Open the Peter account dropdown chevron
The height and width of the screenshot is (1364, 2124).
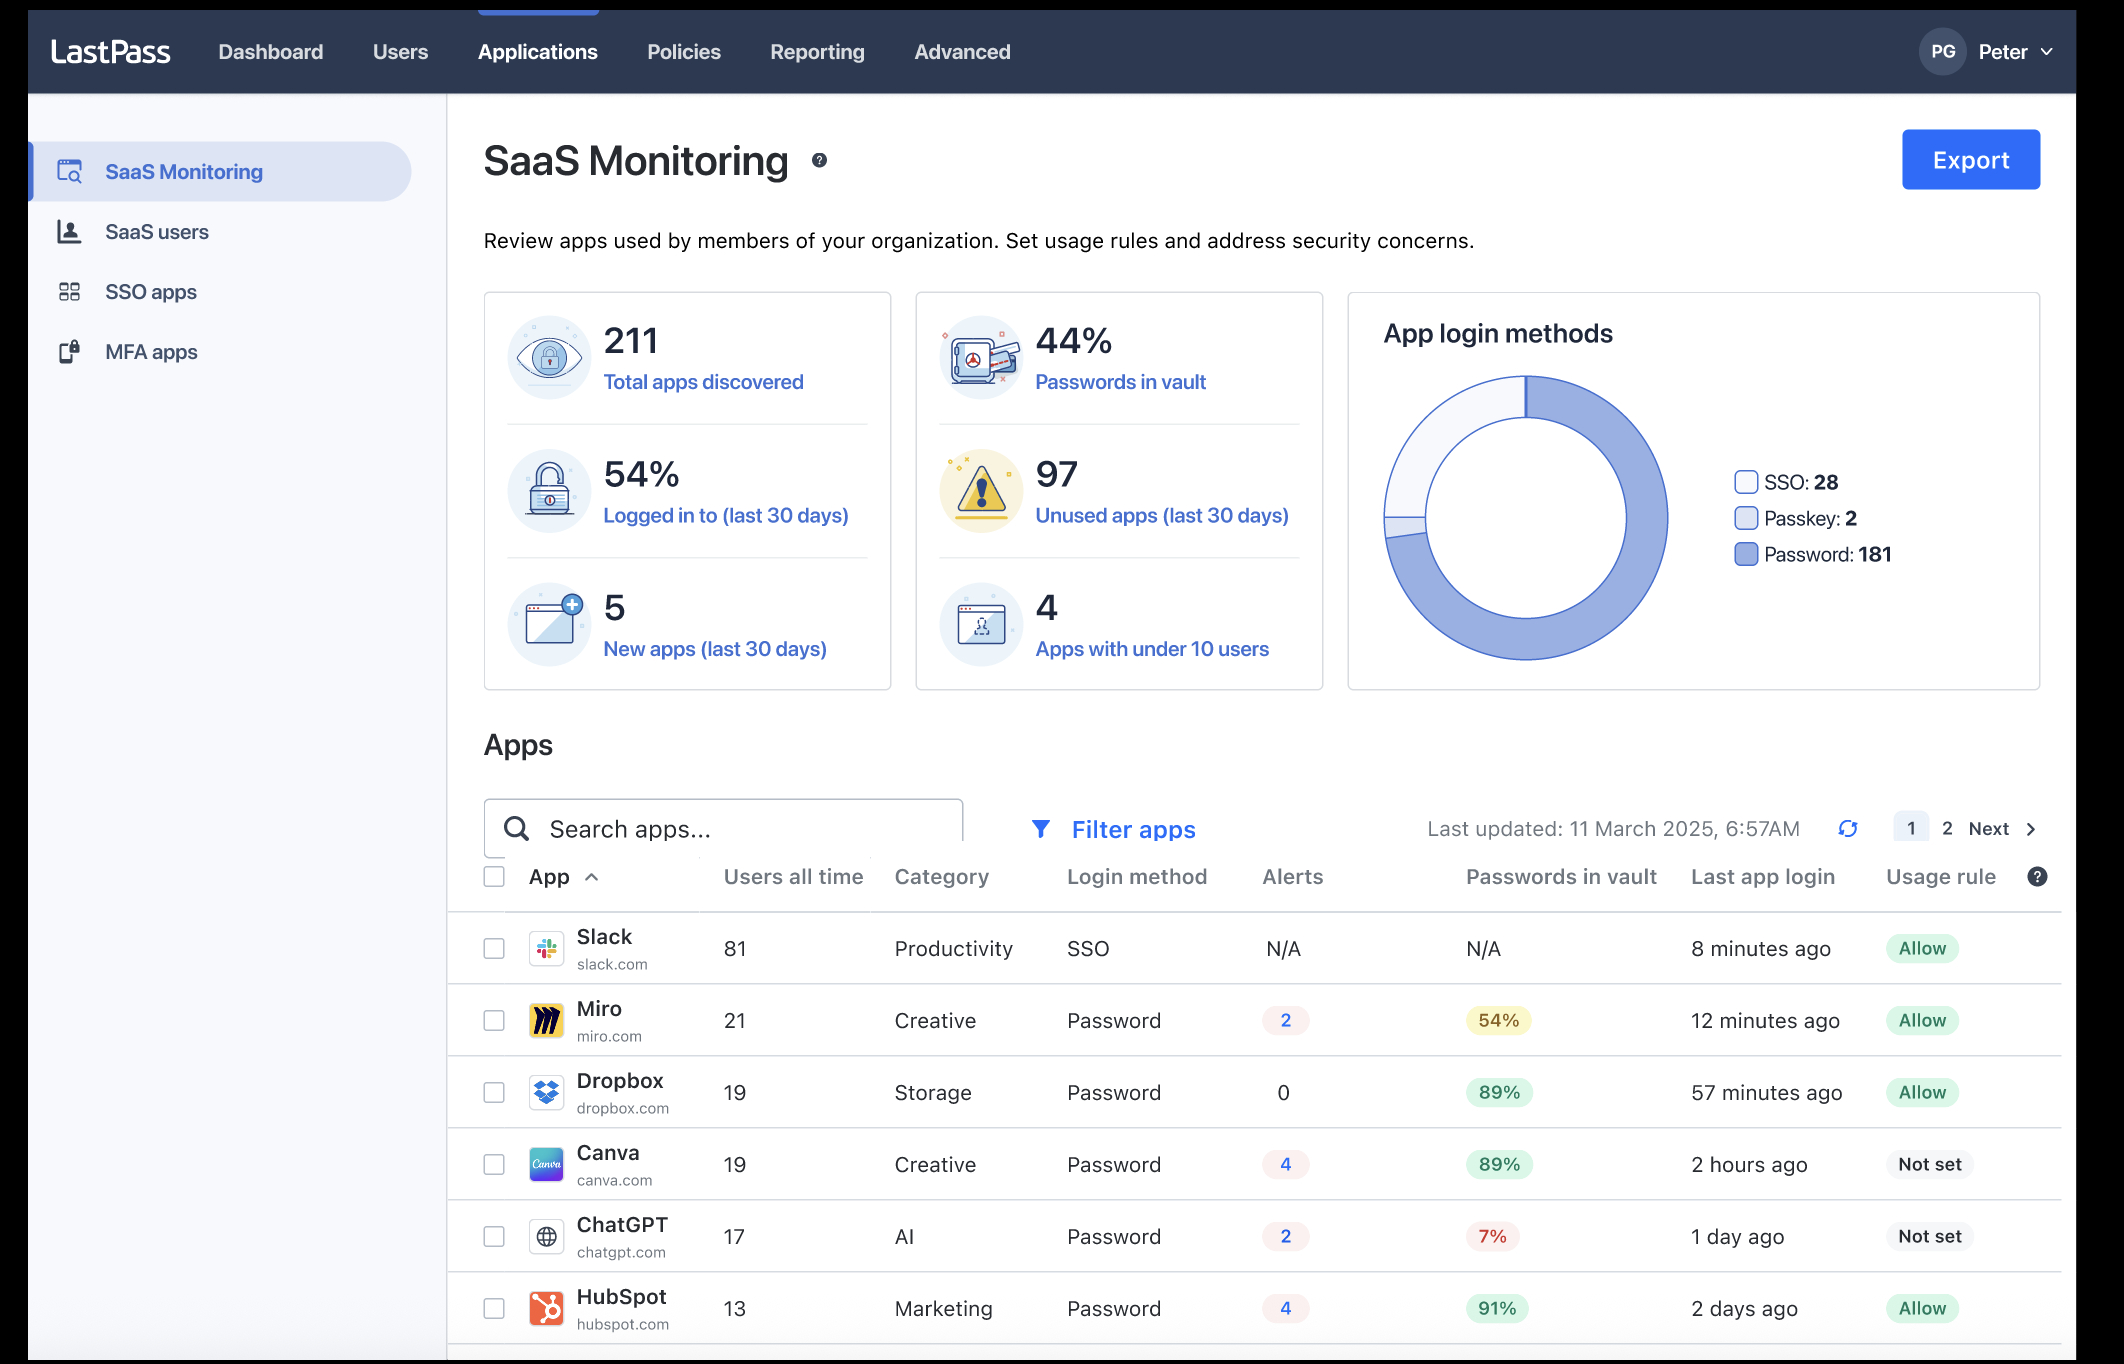coord(2046,52)
